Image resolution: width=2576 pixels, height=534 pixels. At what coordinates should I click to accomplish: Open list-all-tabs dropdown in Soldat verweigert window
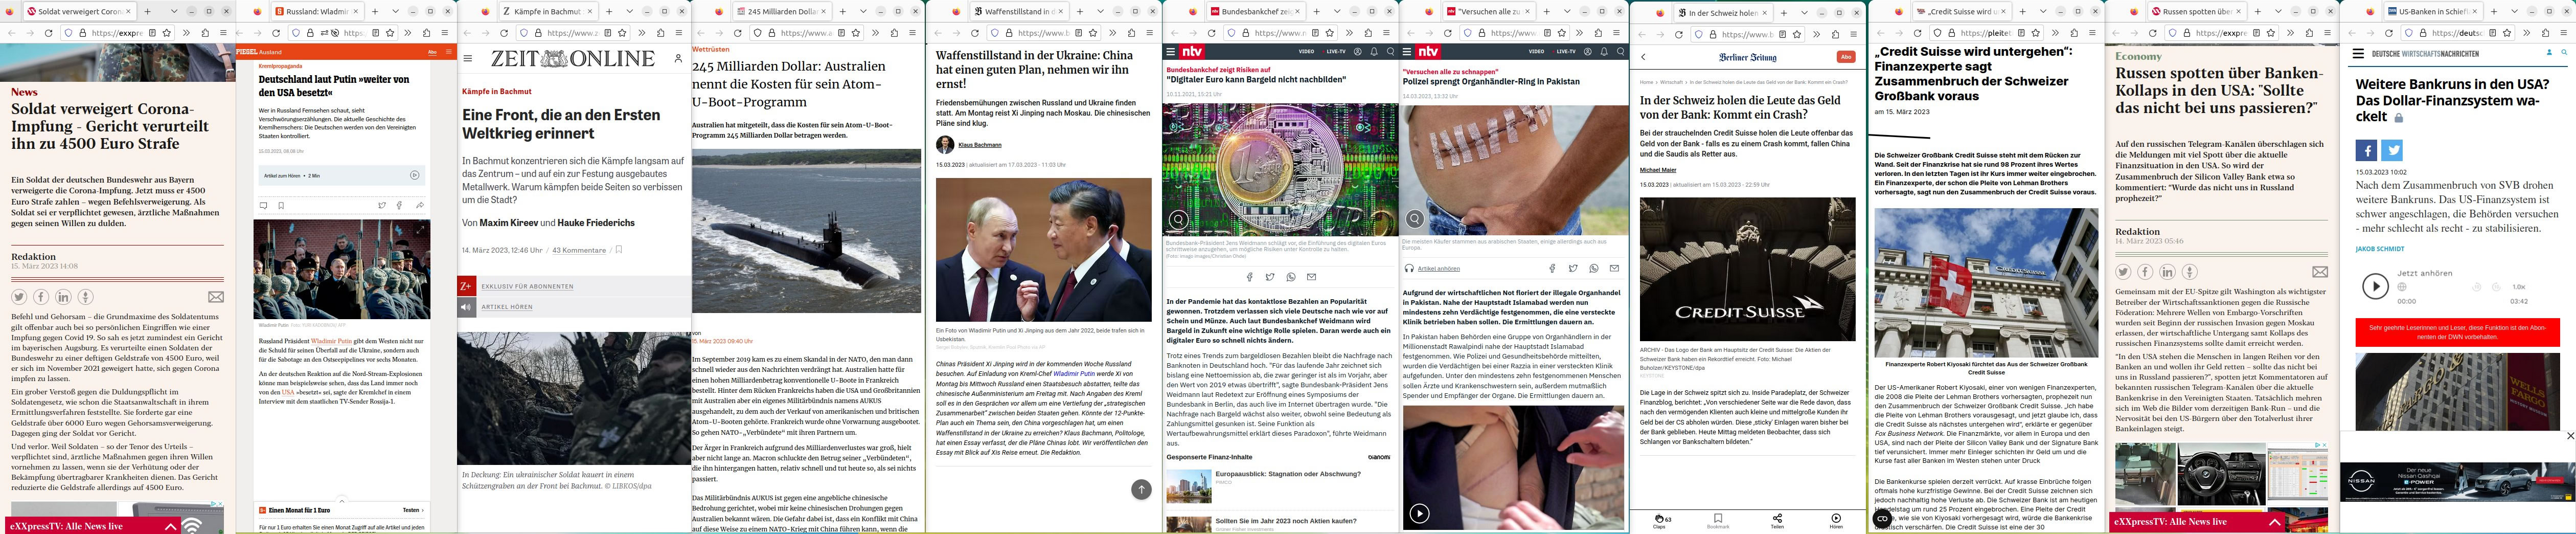(x=173, y=11)
